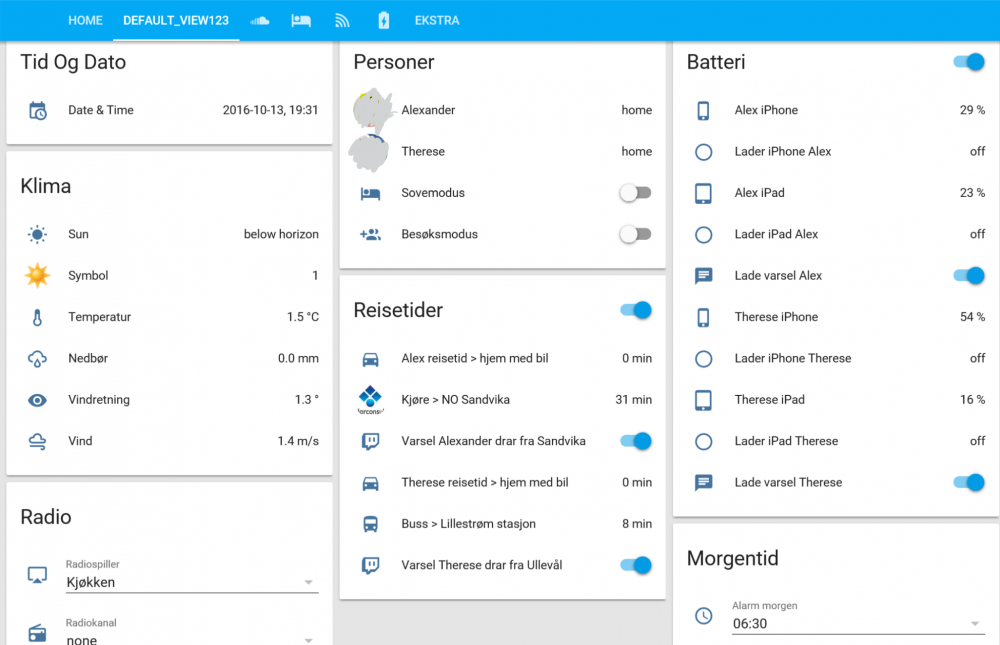The height and width of the screenshot is (645, 1000).
Task: Open the EKSTRA tab
Action: click(437, 20)
